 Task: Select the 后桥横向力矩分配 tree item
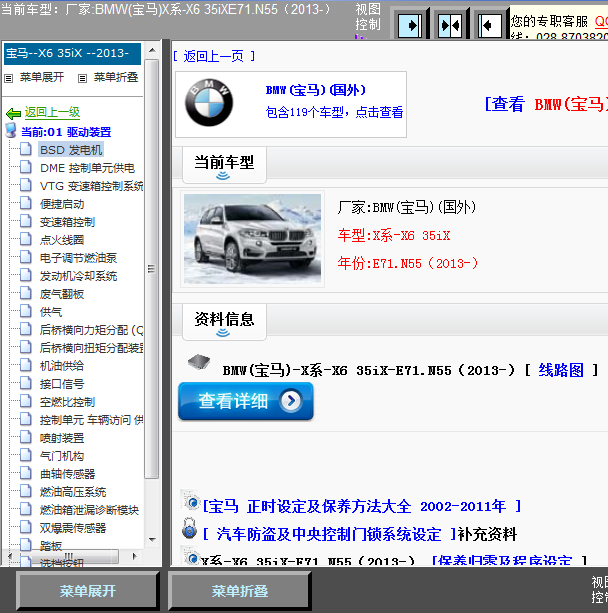coord(91,330)
